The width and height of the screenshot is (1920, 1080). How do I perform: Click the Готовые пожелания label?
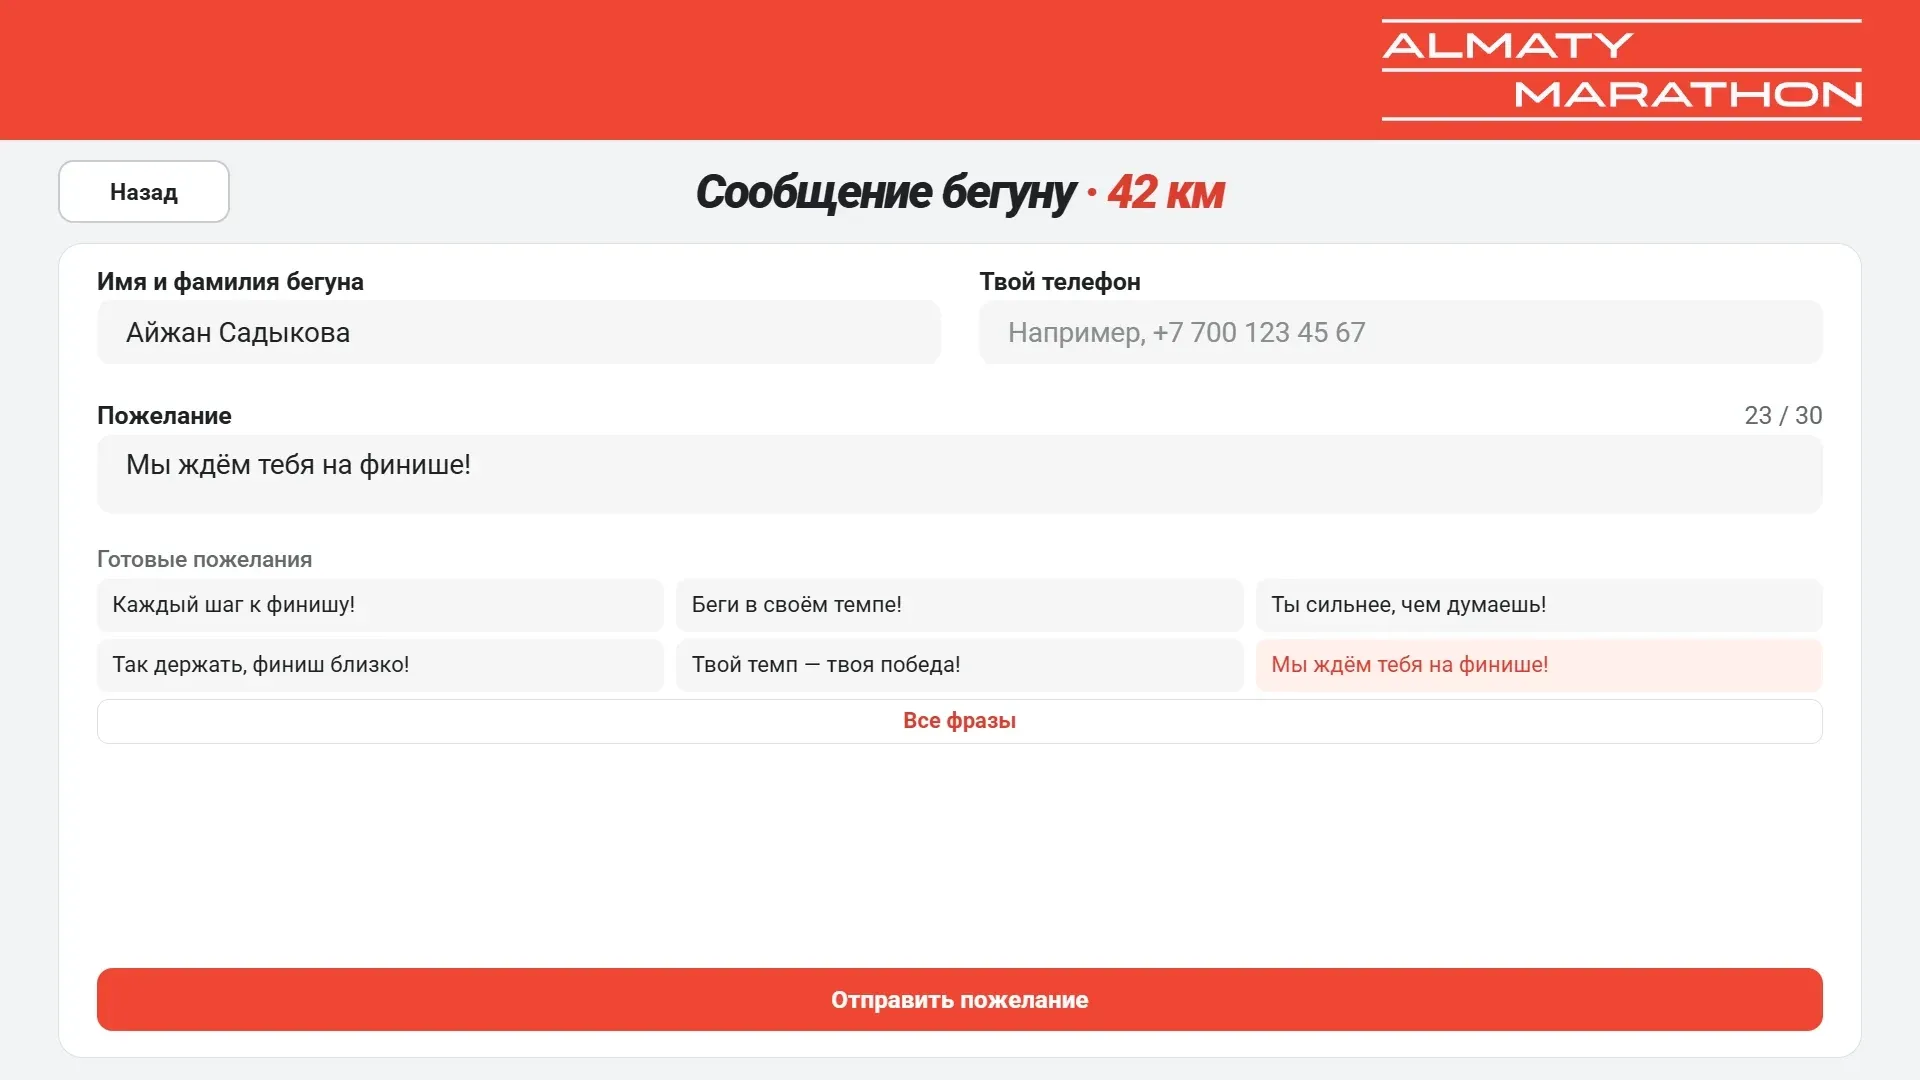click(x=204, y=560)
